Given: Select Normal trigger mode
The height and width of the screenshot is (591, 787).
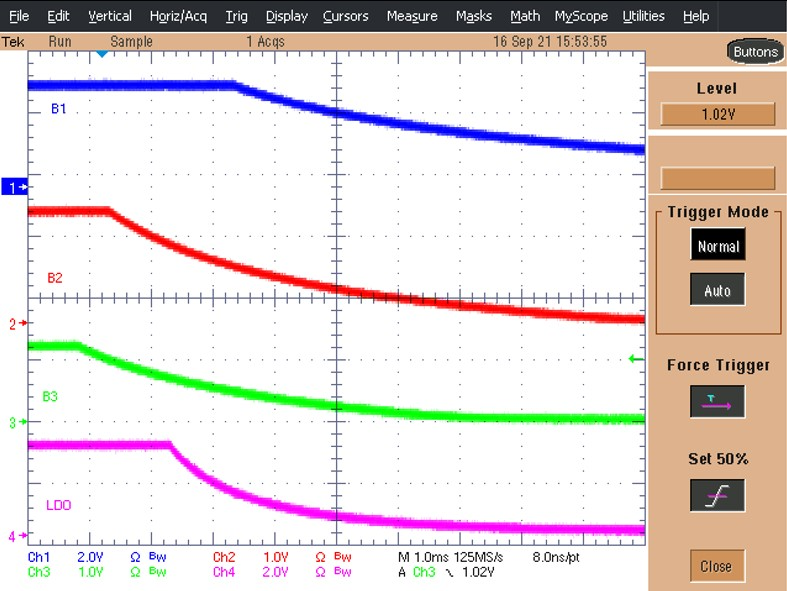Looking at the screenshot, I should (x=717, y=246).
